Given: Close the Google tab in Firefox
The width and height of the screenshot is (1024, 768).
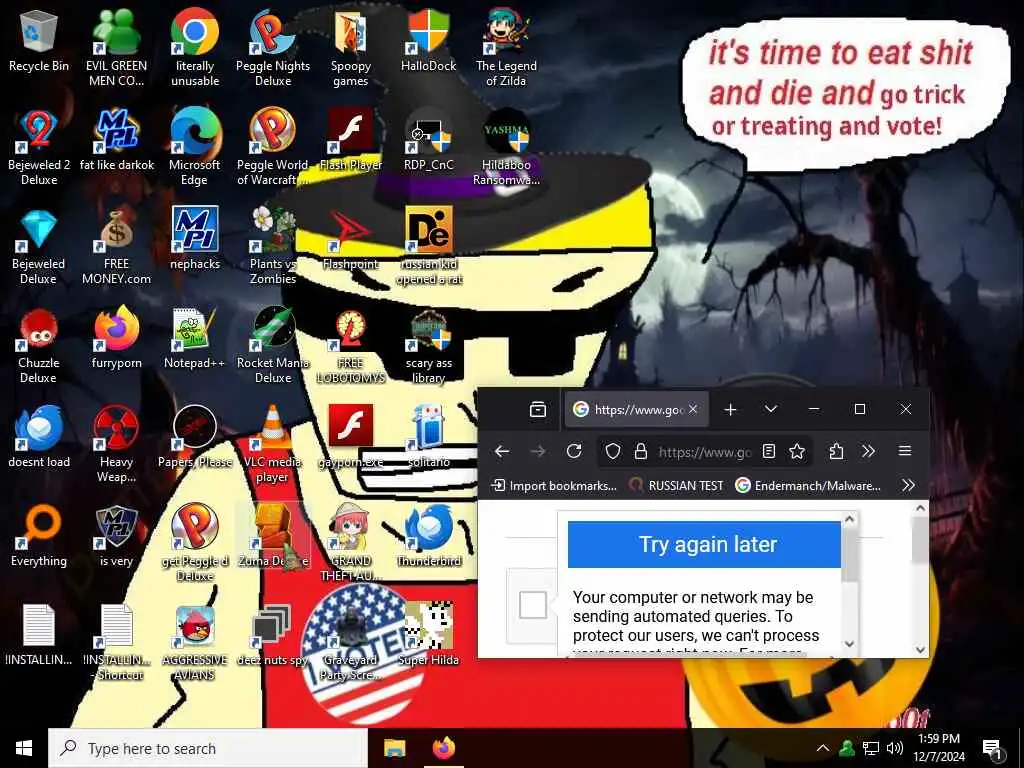Looking at the screenshot, I should point(693,409).
